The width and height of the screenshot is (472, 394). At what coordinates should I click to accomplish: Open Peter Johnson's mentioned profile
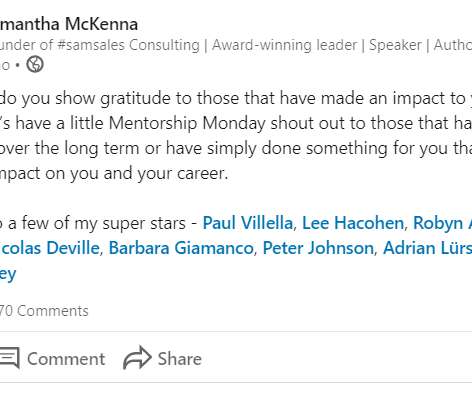[x=318, y=248]
